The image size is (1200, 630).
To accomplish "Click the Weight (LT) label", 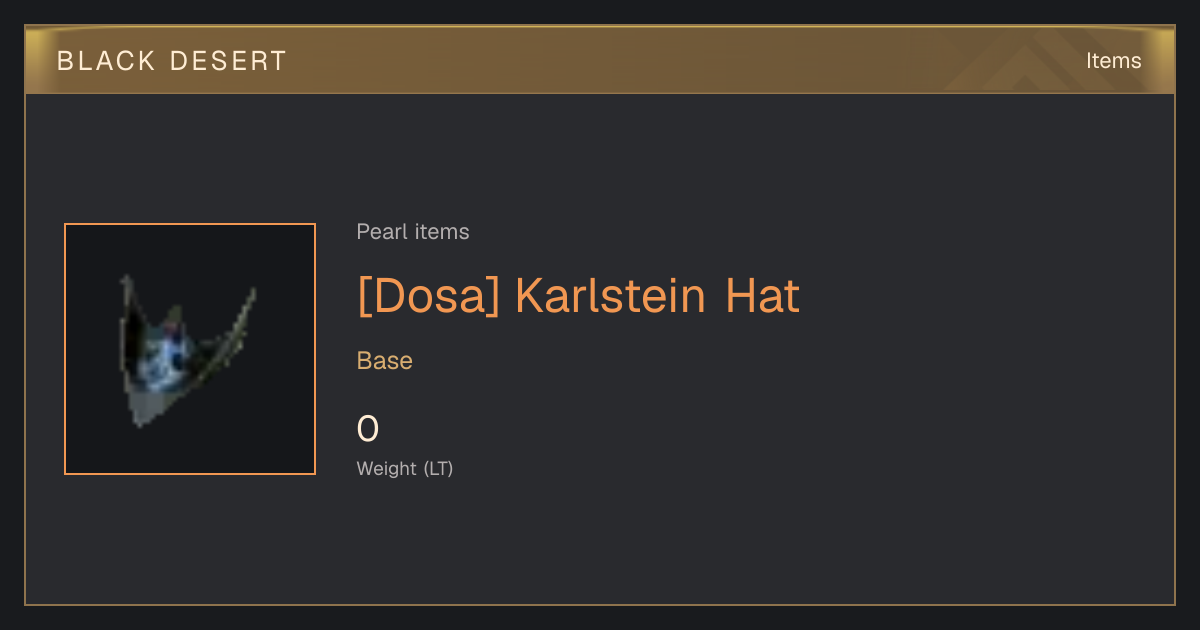I will [405, 468].
